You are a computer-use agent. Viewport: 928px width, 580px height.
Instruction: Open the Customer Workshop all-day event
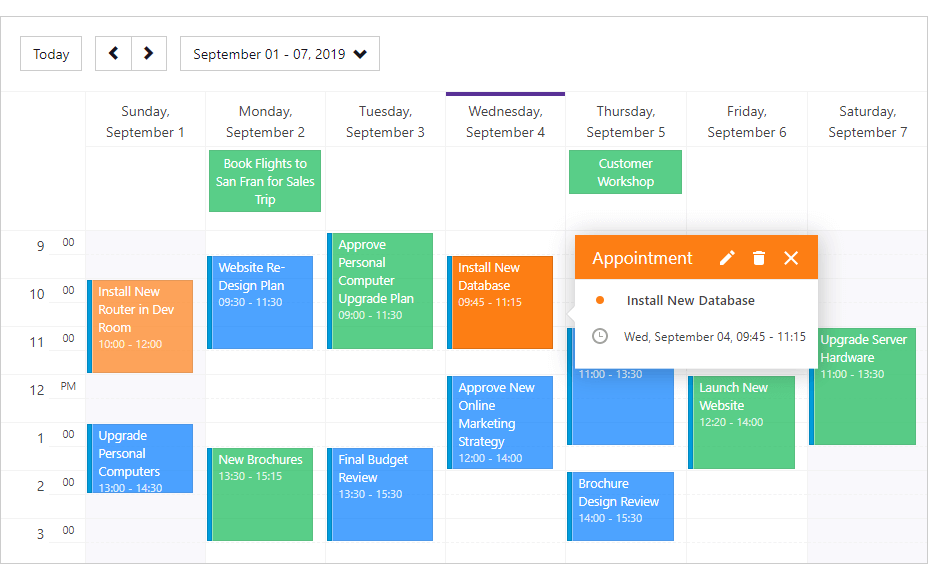[625, 172]
